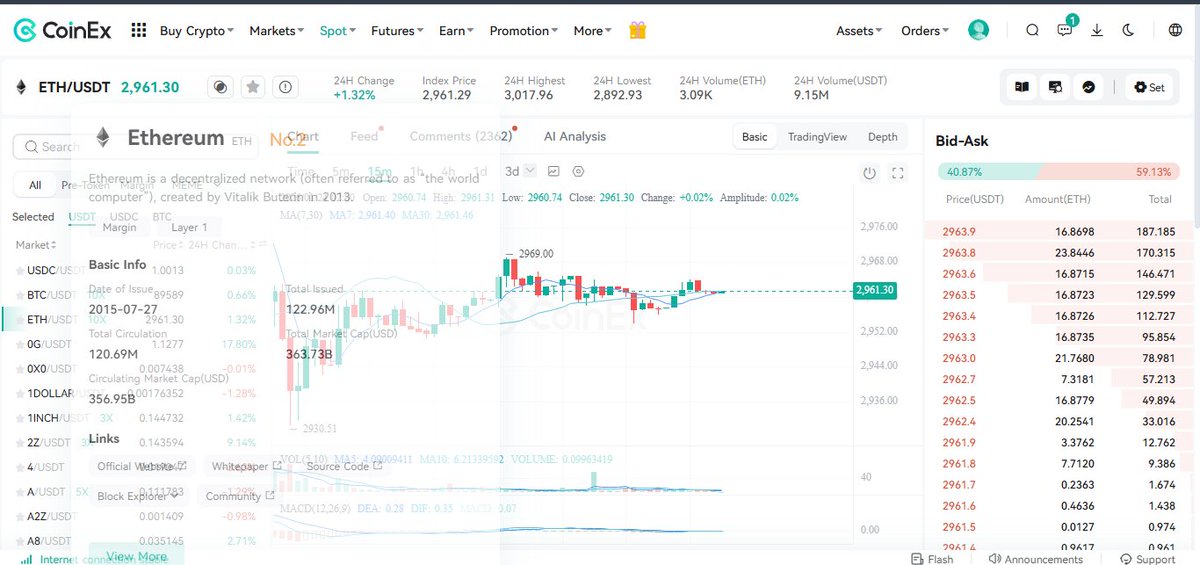
Task: Click the Bid-Ask ratio bar
Action: [x=1058, y=172]
